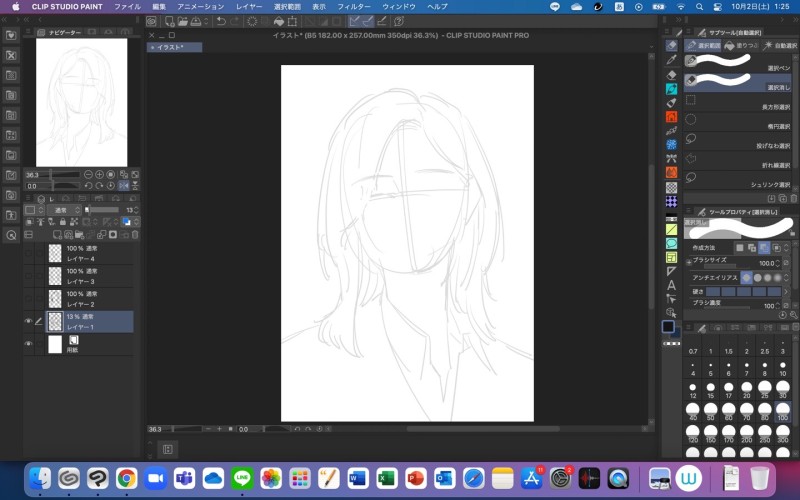Toggle visibility of the 用紙 paper layer
This screenshot has width=800, height=500.
point(28,344)
